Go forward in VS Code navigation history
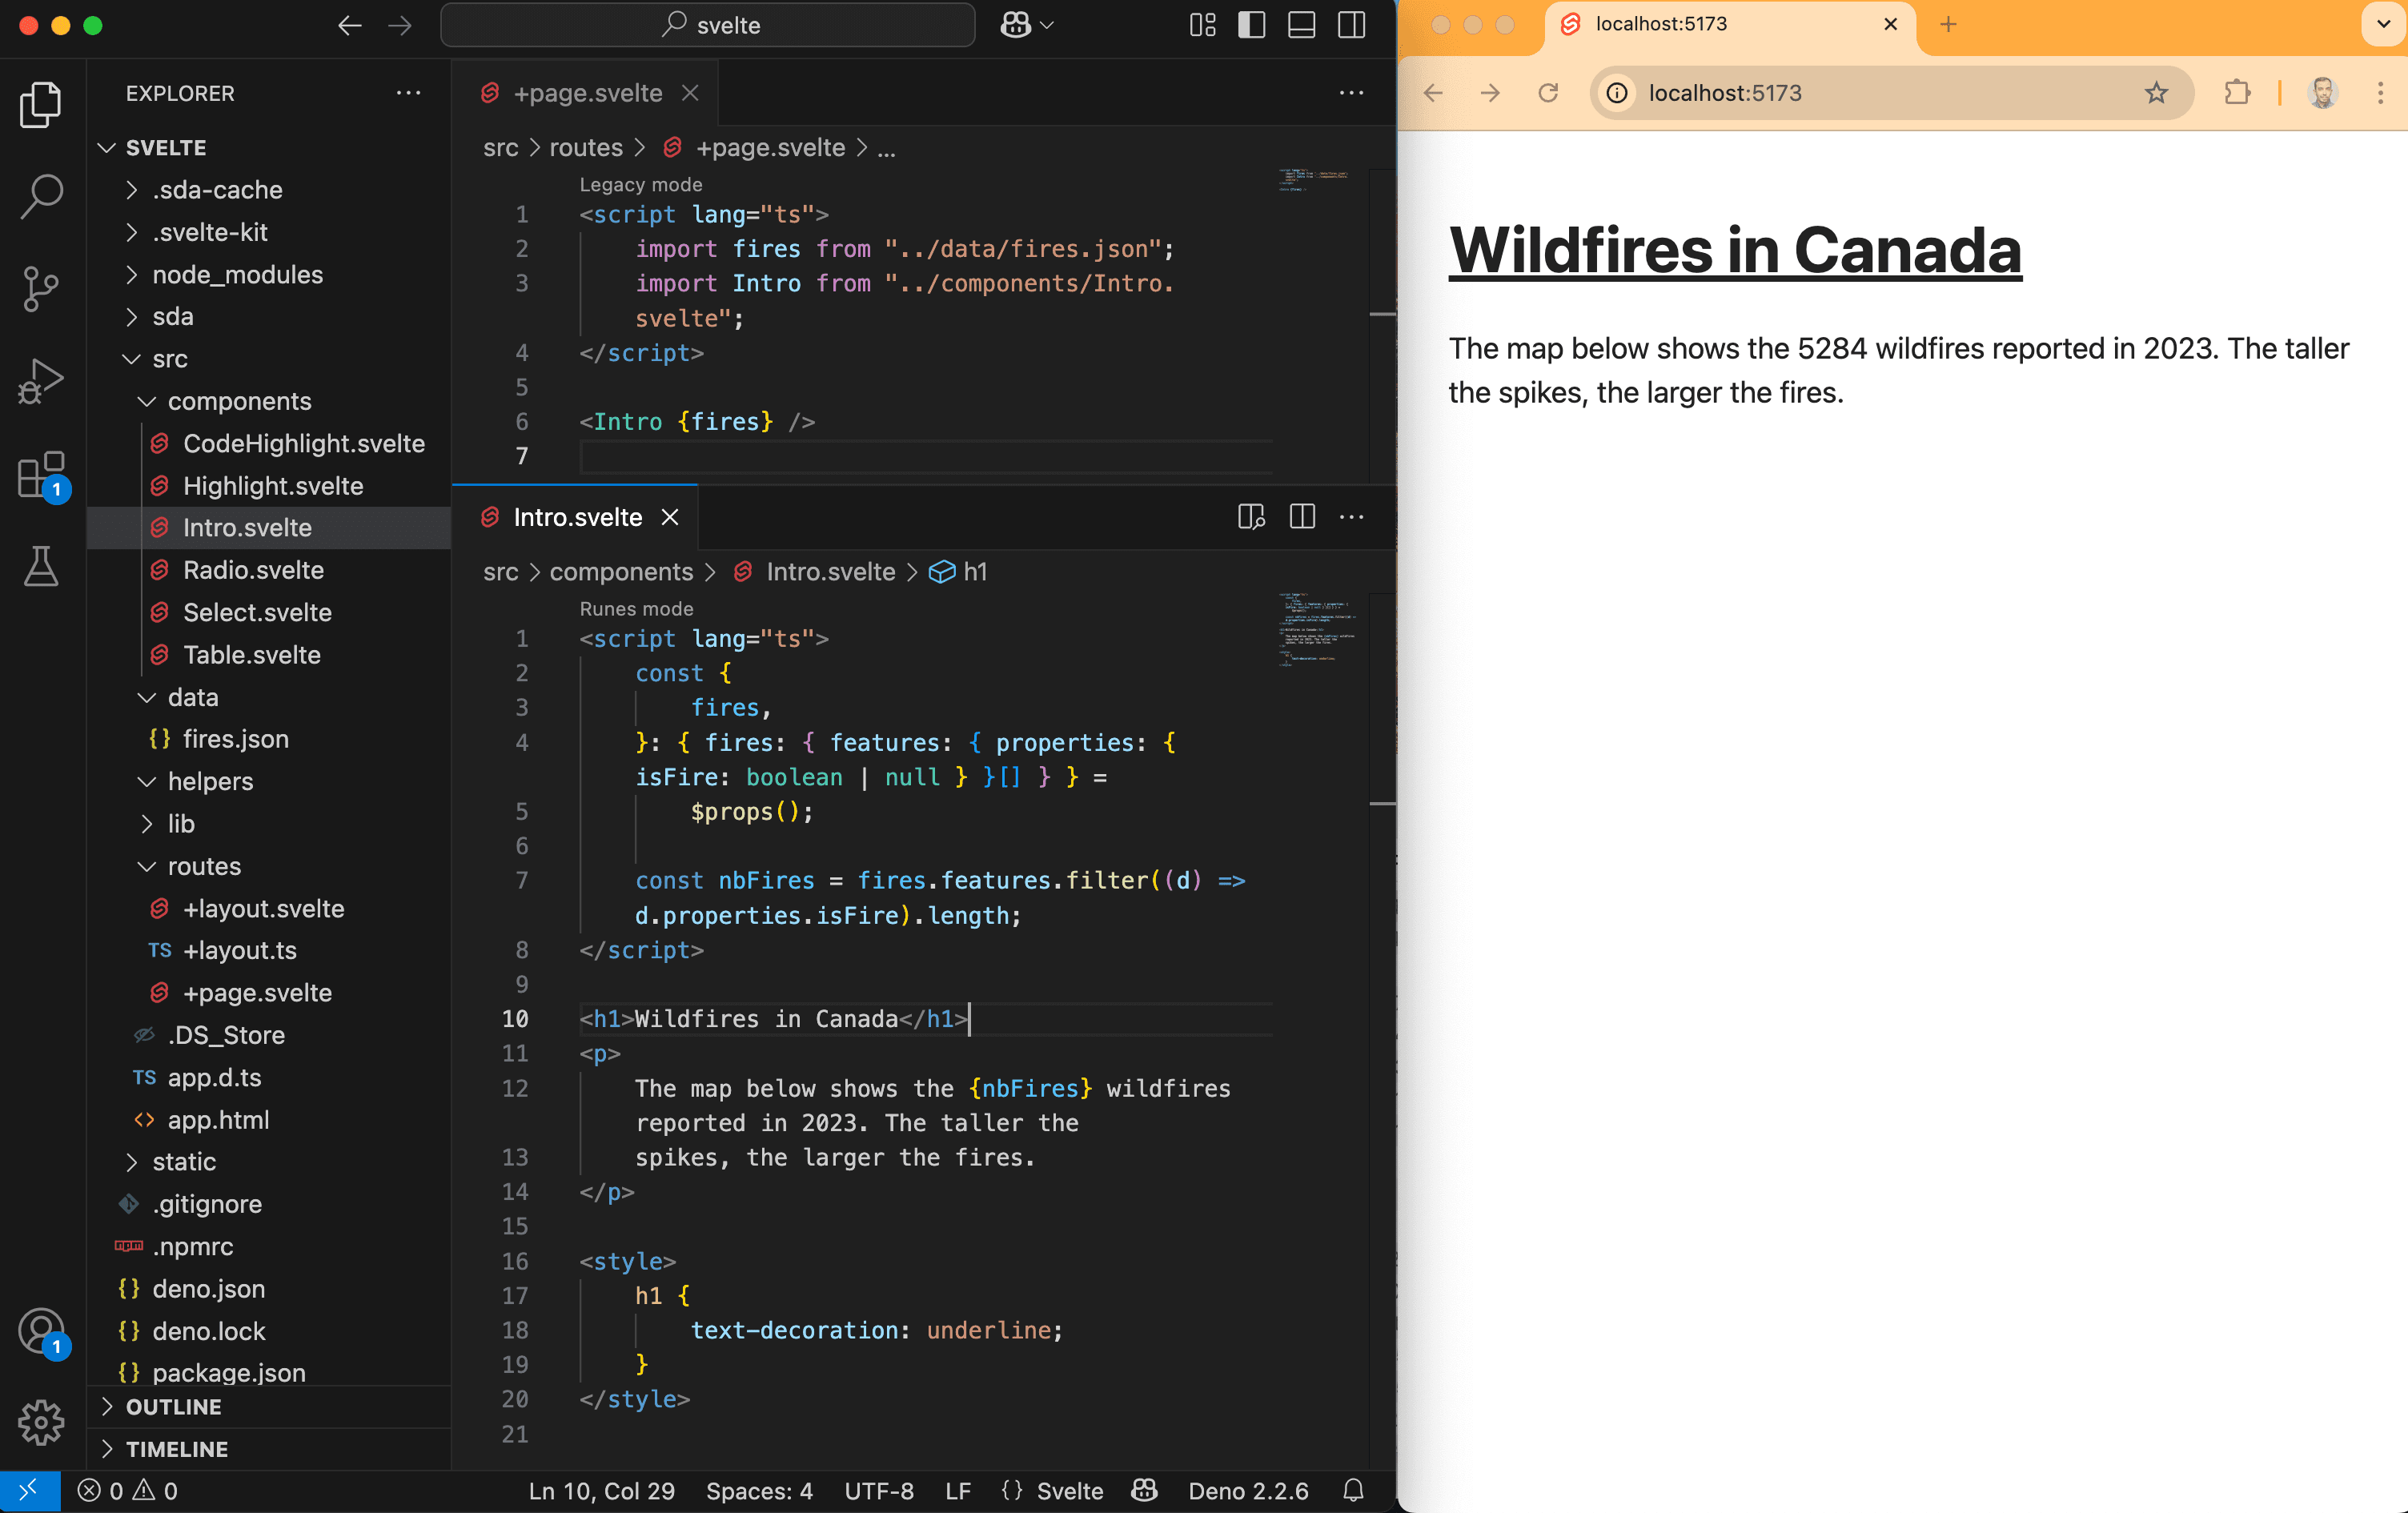Image resolution: width=2408 pixels, height=1513 pixels. pos(400,25)
